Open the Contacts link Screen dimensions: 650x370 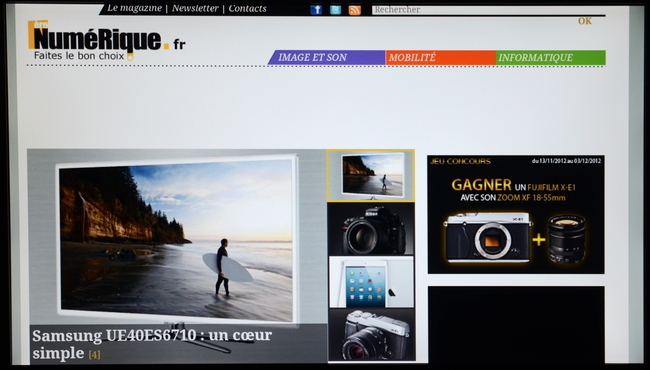tap(247, 8)
